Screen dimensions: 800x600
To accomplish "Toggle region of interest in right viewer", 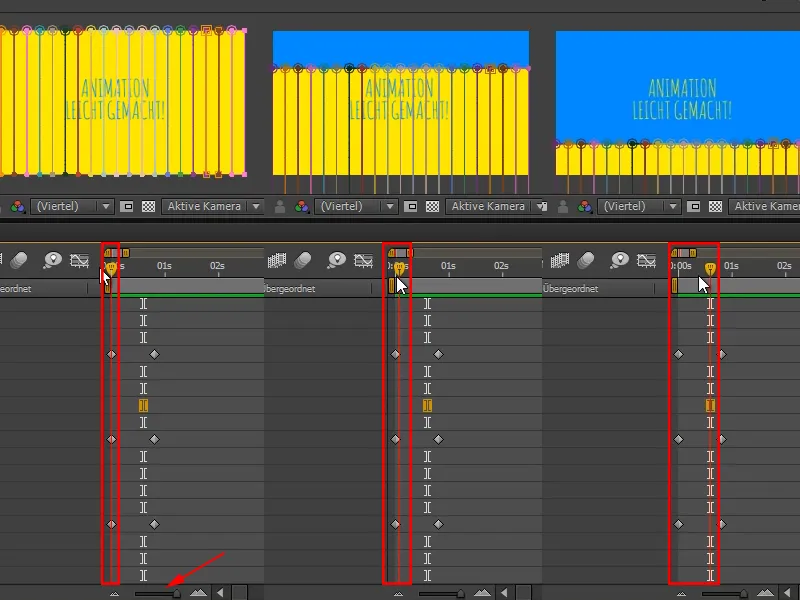I will (694, 207).
